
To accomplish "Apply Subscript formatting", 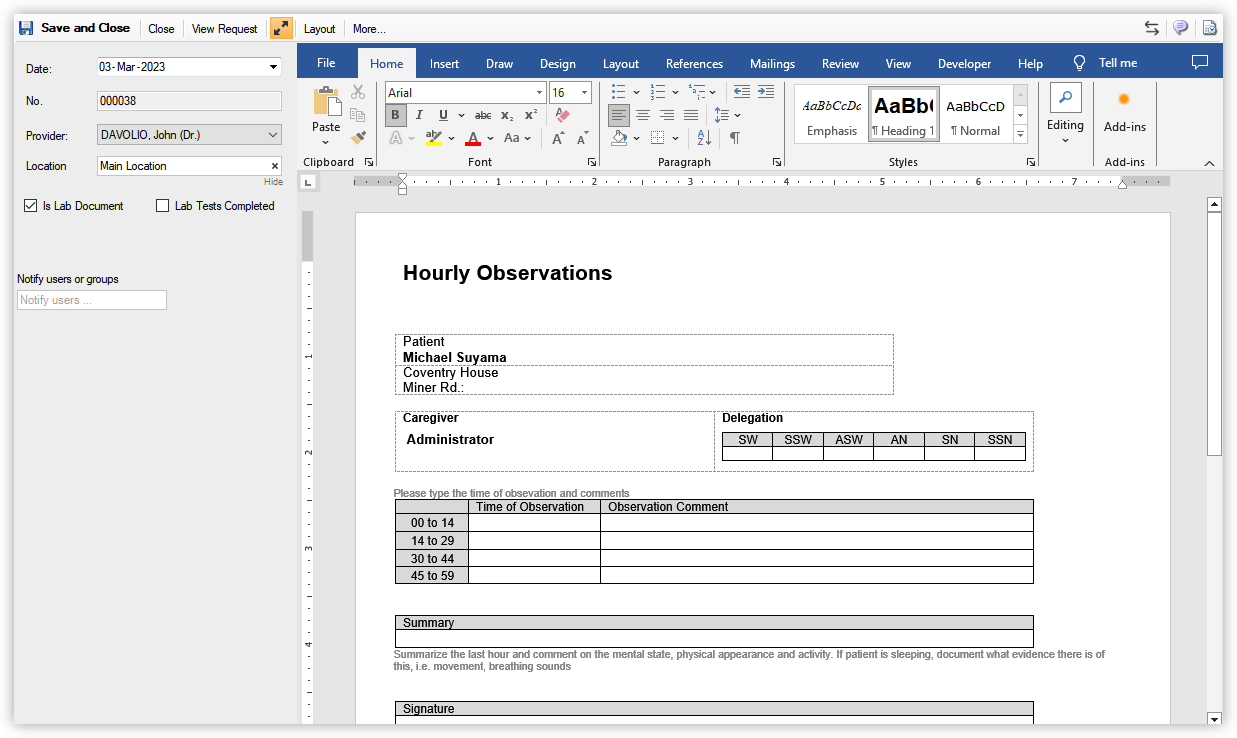I will click(x=506, y=114).
